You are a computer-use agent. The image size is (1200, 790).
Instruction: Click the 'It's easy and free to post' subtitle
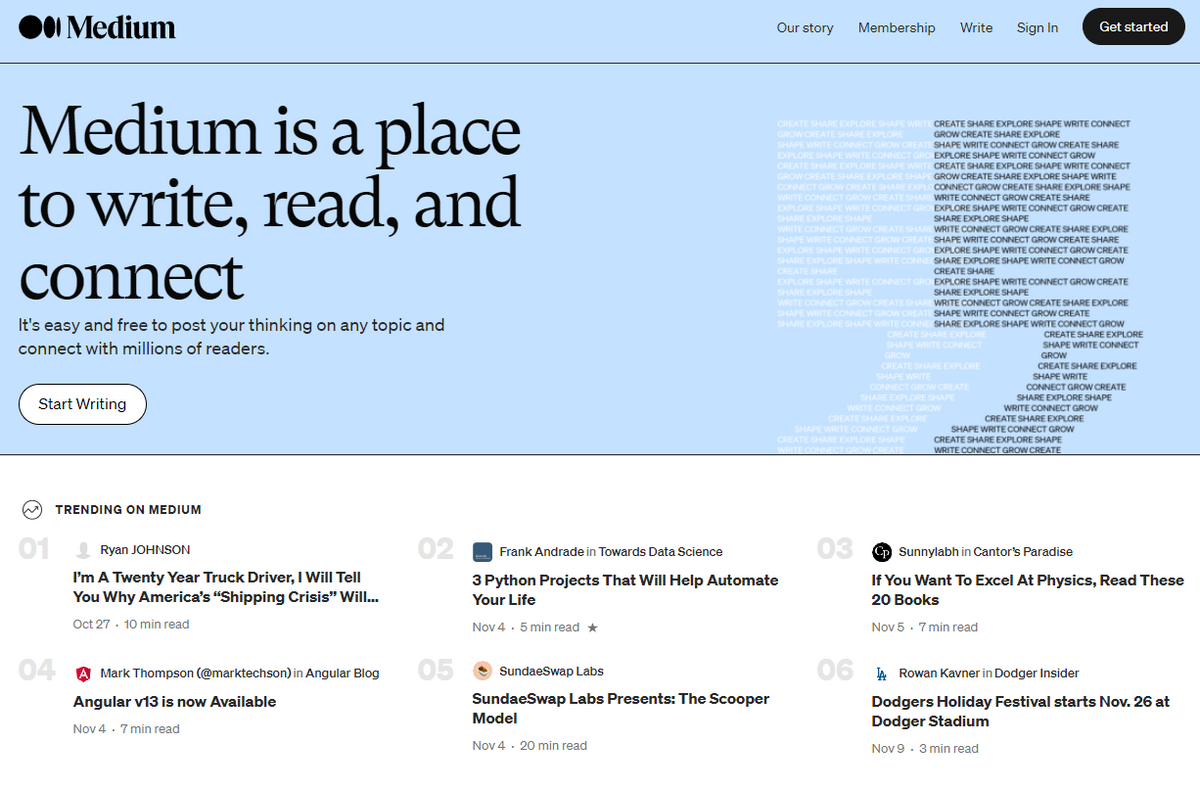[x=231, y=337]
